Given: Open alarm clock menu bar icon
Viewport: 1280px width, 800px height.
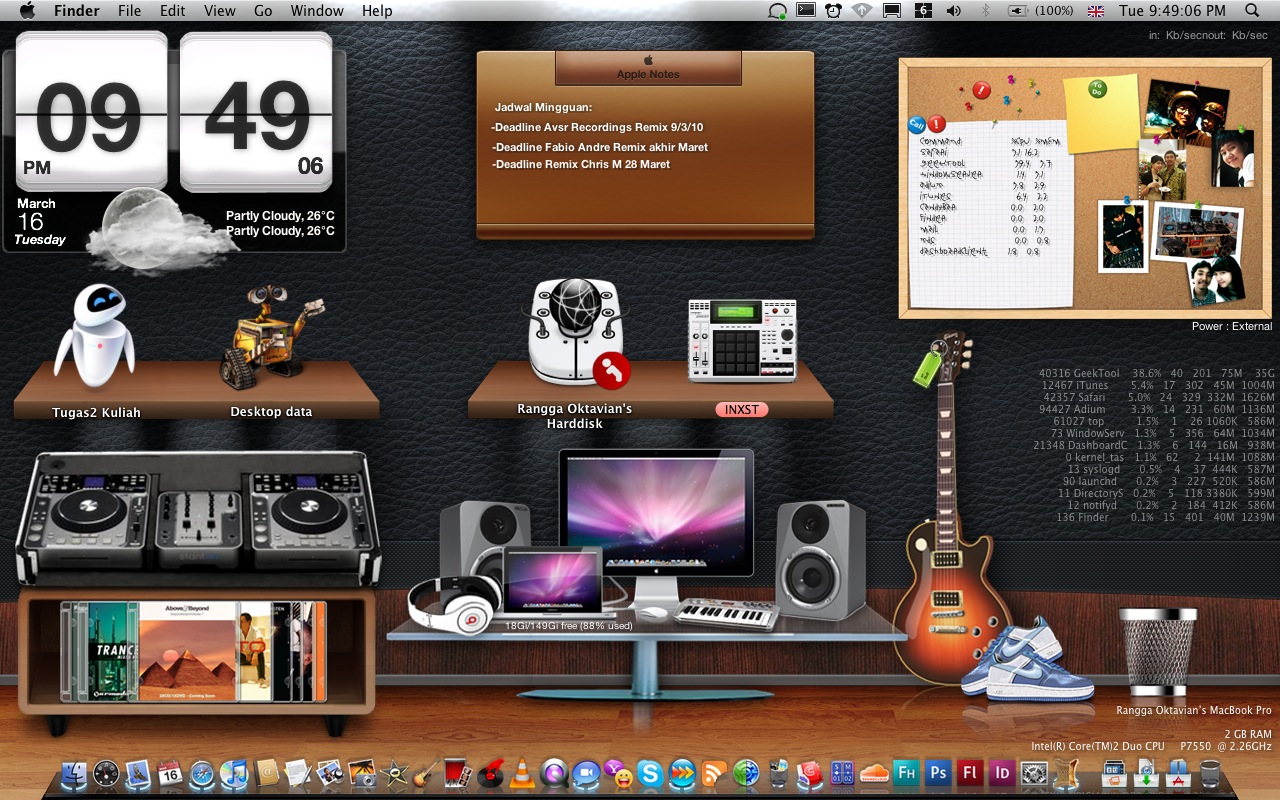Looking at the screenshot, I should tap(833, 11).
